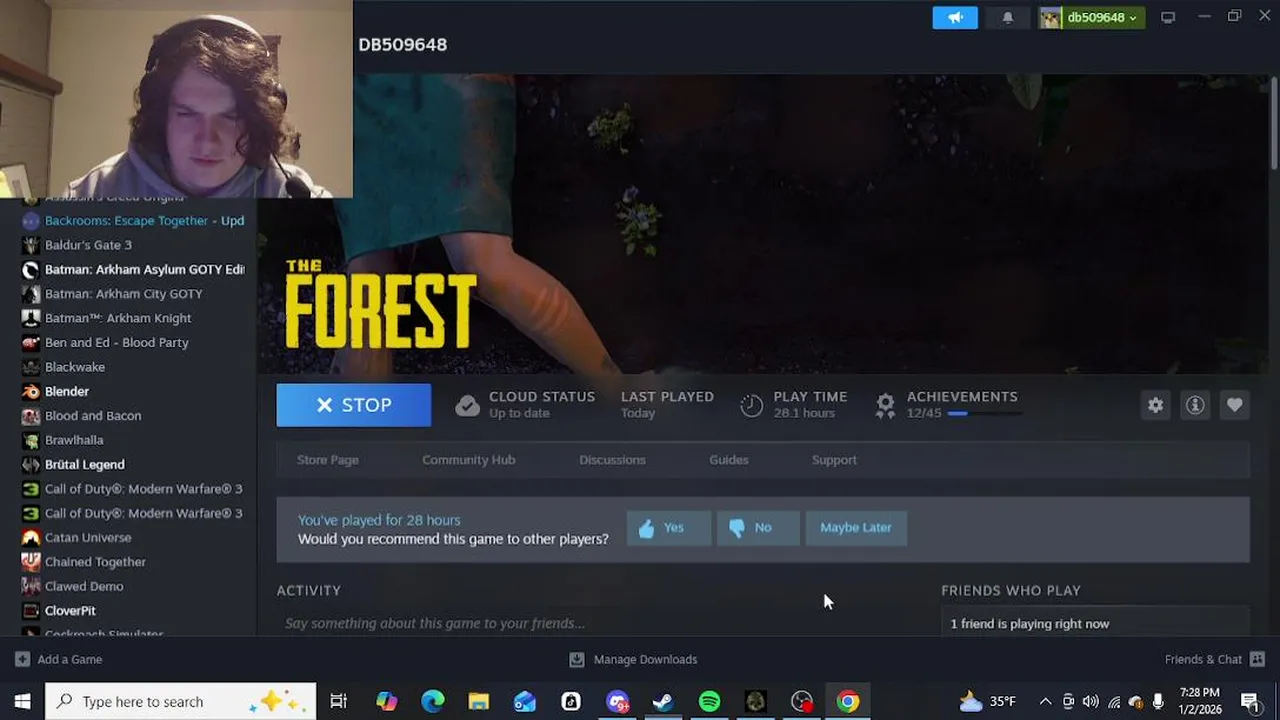The image size is (1280, 720).
Task: Add The Forest to favorites with the heart
Action: pos(1235,405)
